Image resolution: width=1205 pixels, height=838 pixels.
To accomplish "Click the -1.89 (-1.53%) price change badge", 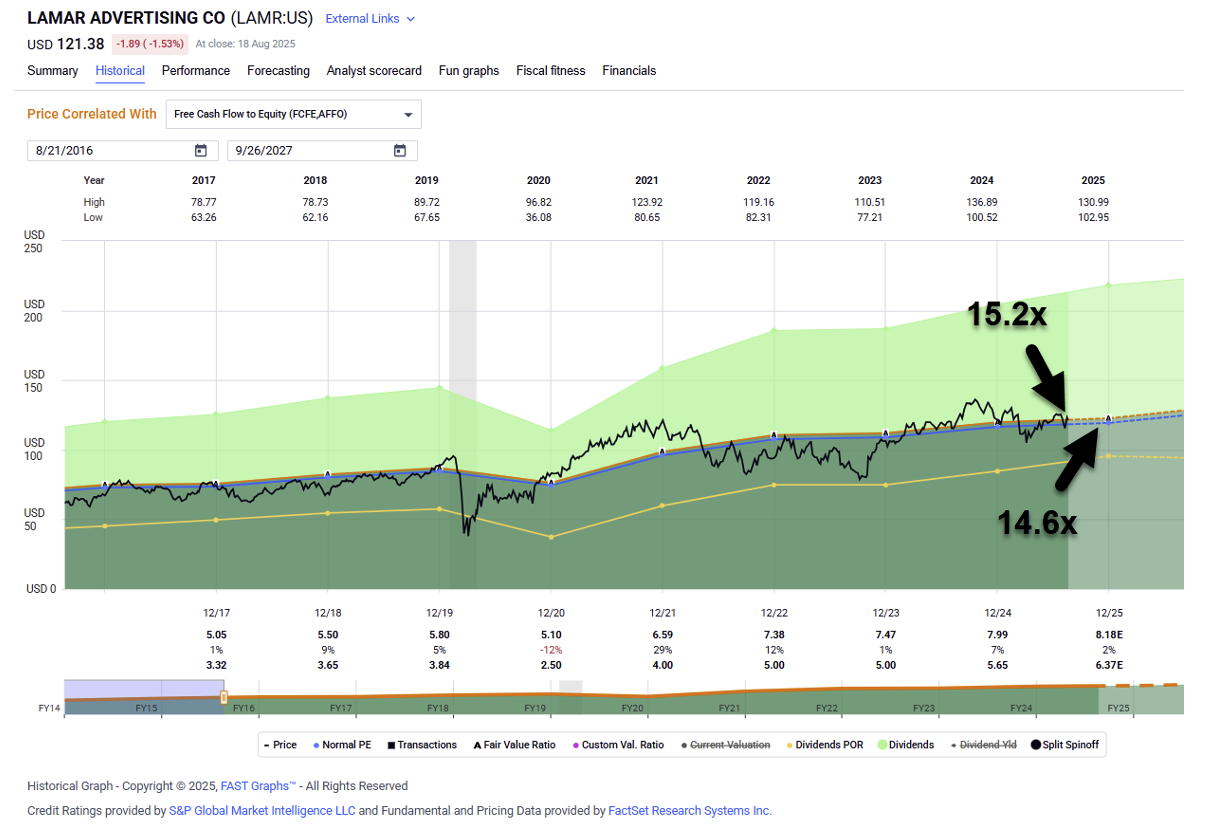I will tap(150, 44).
